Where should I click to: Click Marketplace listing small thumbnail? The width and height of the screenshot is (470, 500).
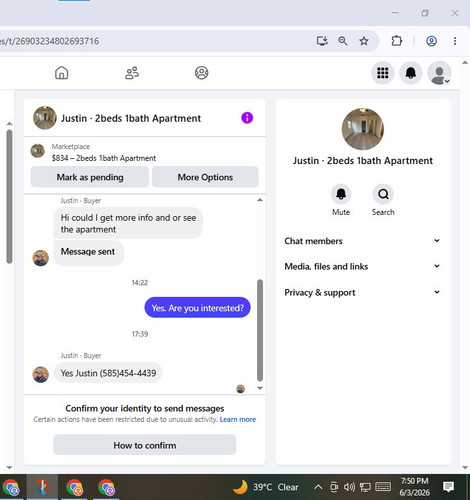38,151
